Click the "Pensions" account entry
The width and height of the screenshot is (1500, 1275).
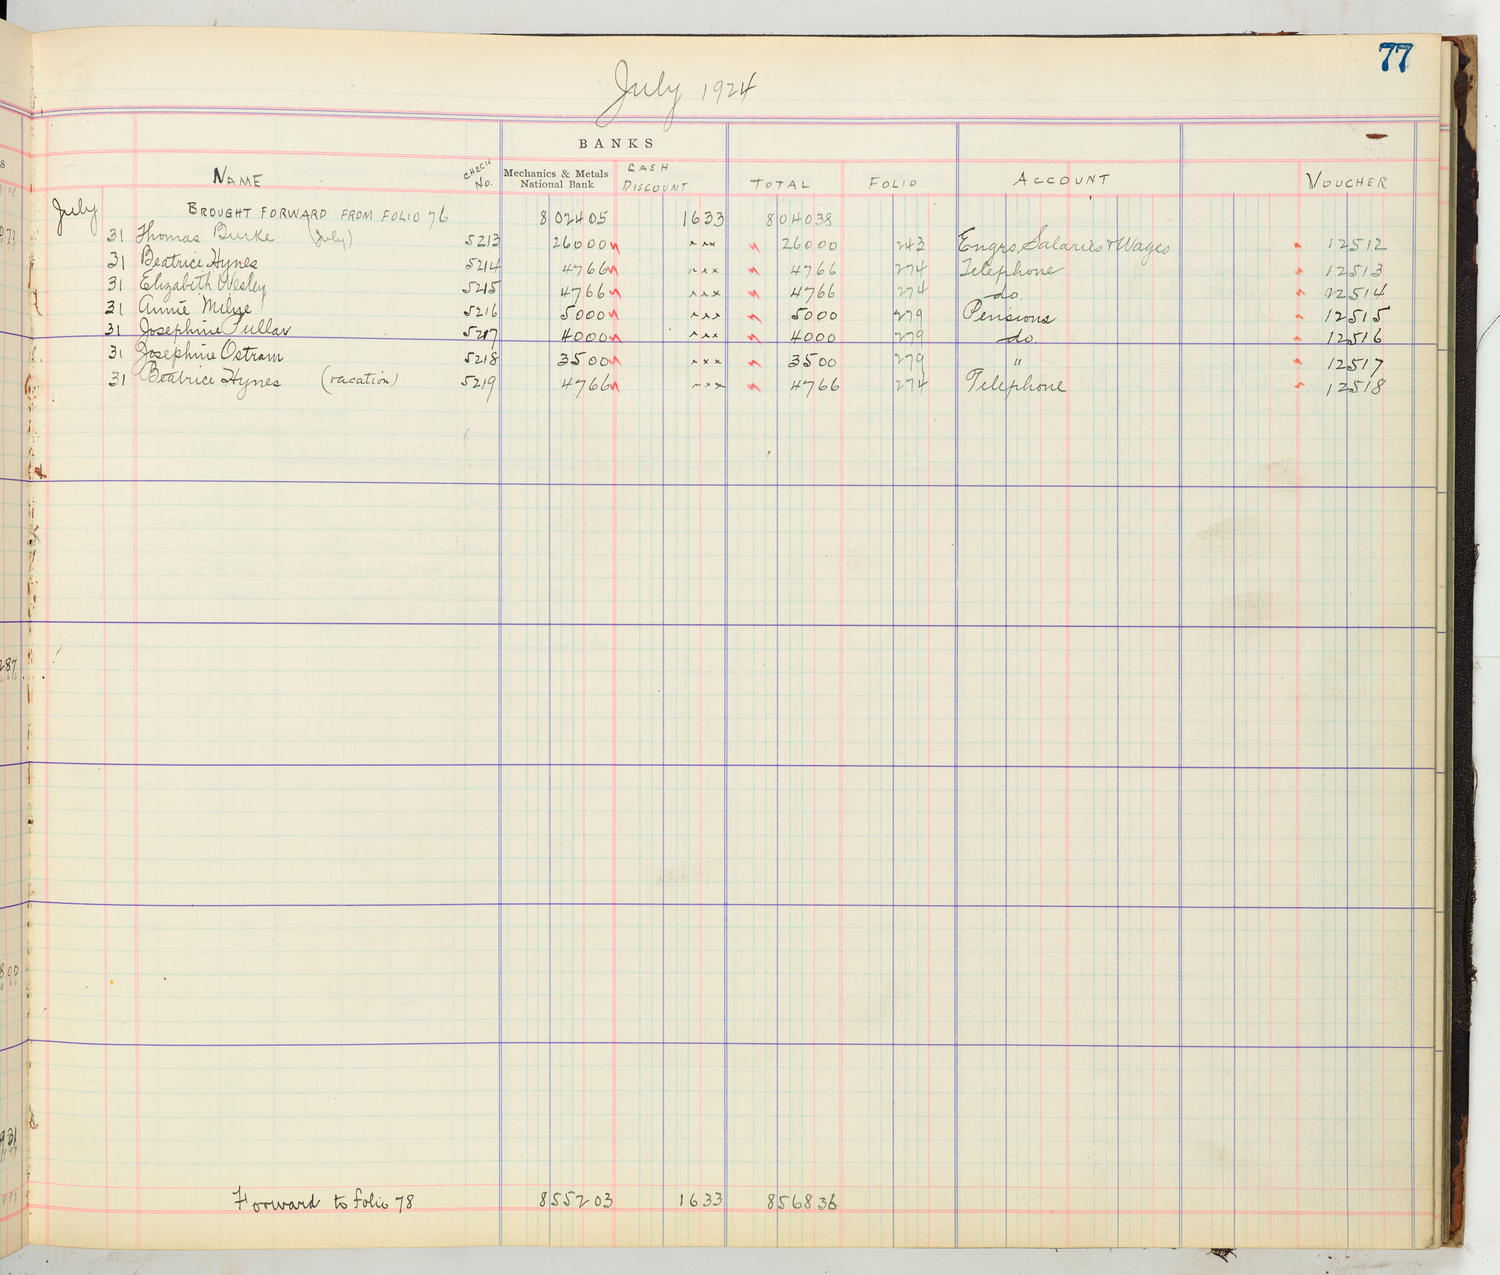[1008, 314]
